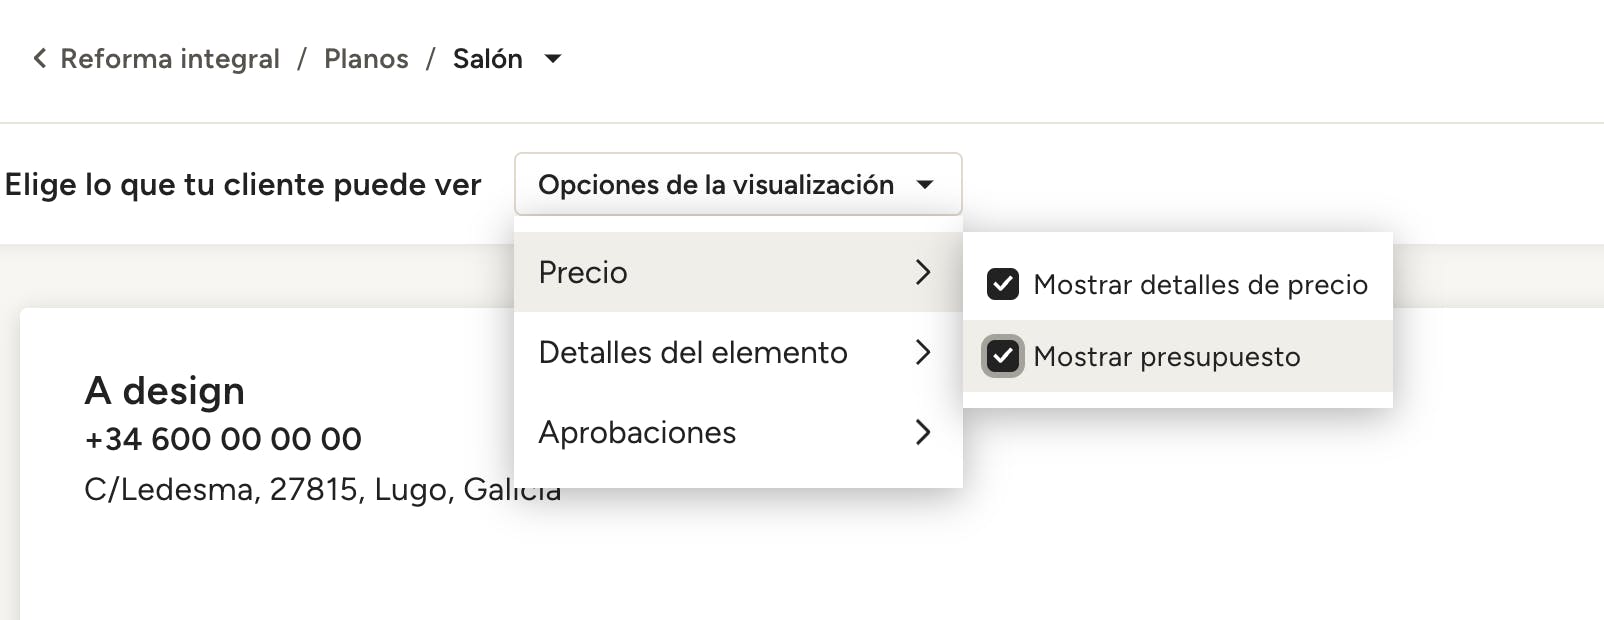
Task: Open the Opciones de la visualización dropdown
Action: (x=716, y=185)
